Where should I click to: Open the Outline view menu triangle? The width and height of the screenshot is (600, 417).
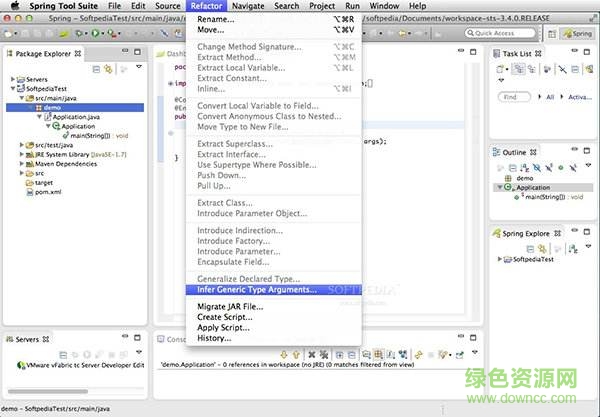[x=588, y=165]
